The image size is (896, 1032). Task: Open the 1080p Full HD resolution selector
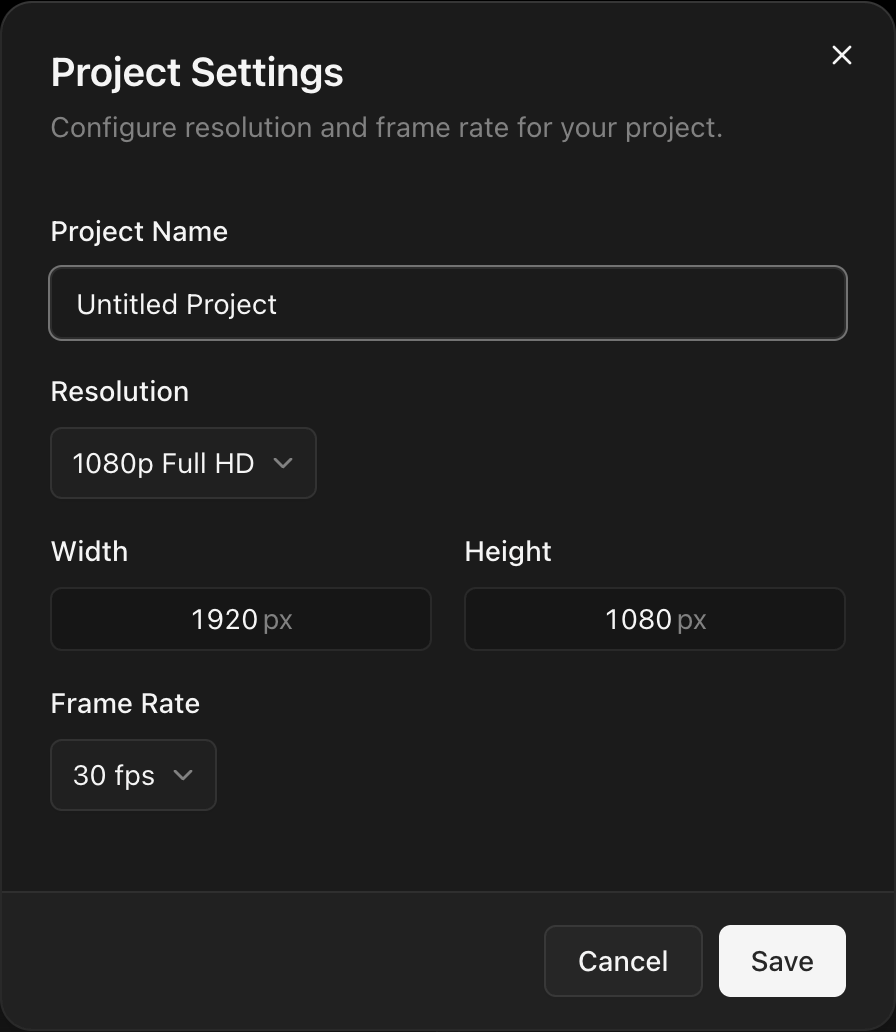183,463
